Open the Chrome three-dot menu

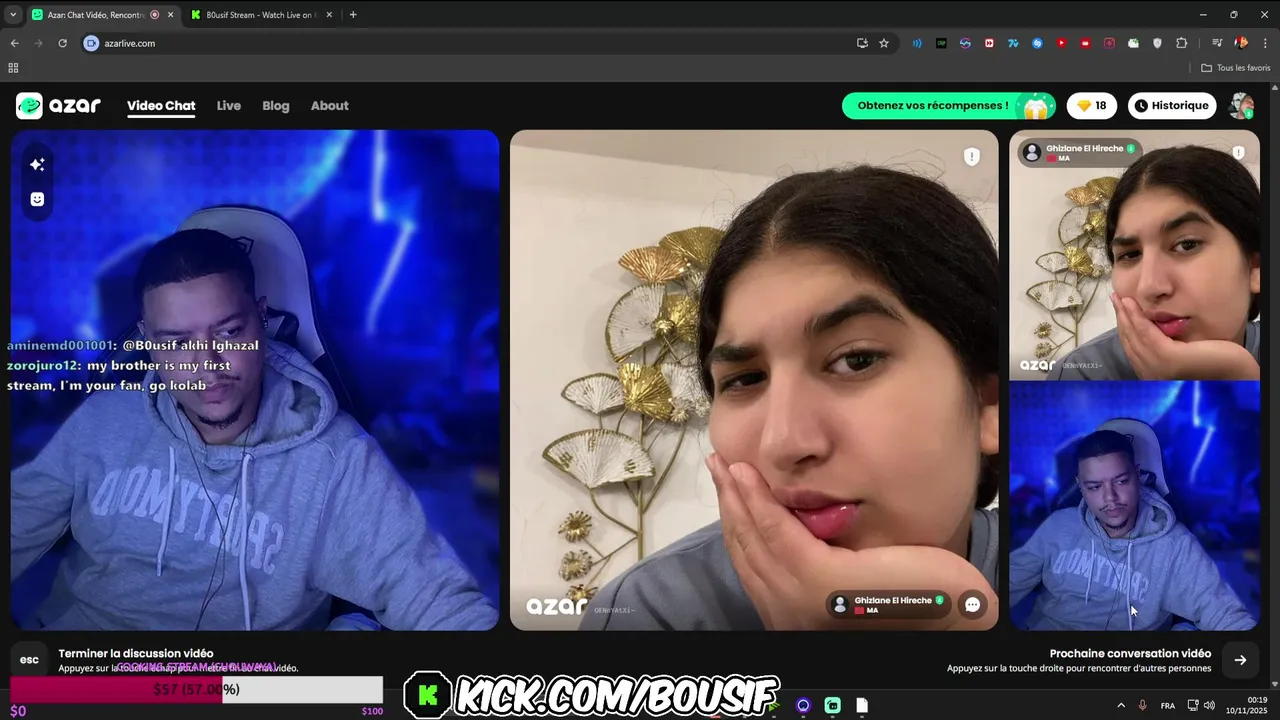(1265, 43)
